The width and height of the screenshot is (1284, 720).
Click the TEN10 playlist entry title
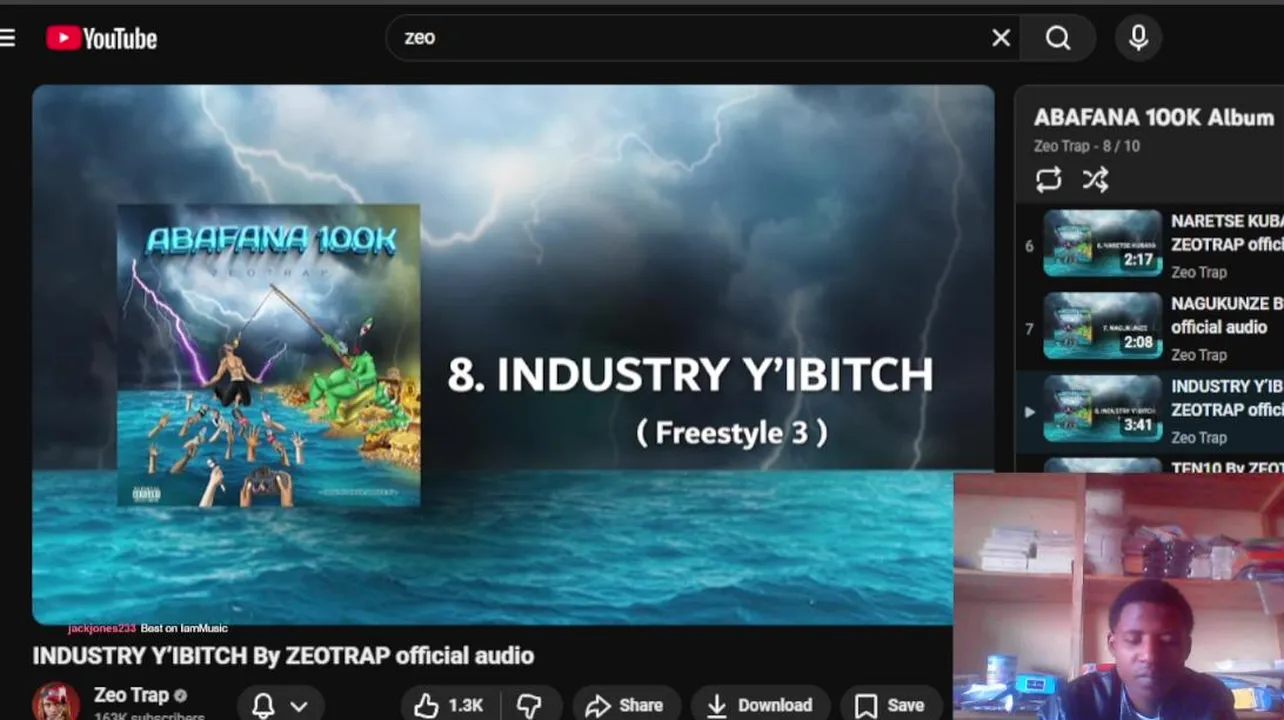point(1227,467)
